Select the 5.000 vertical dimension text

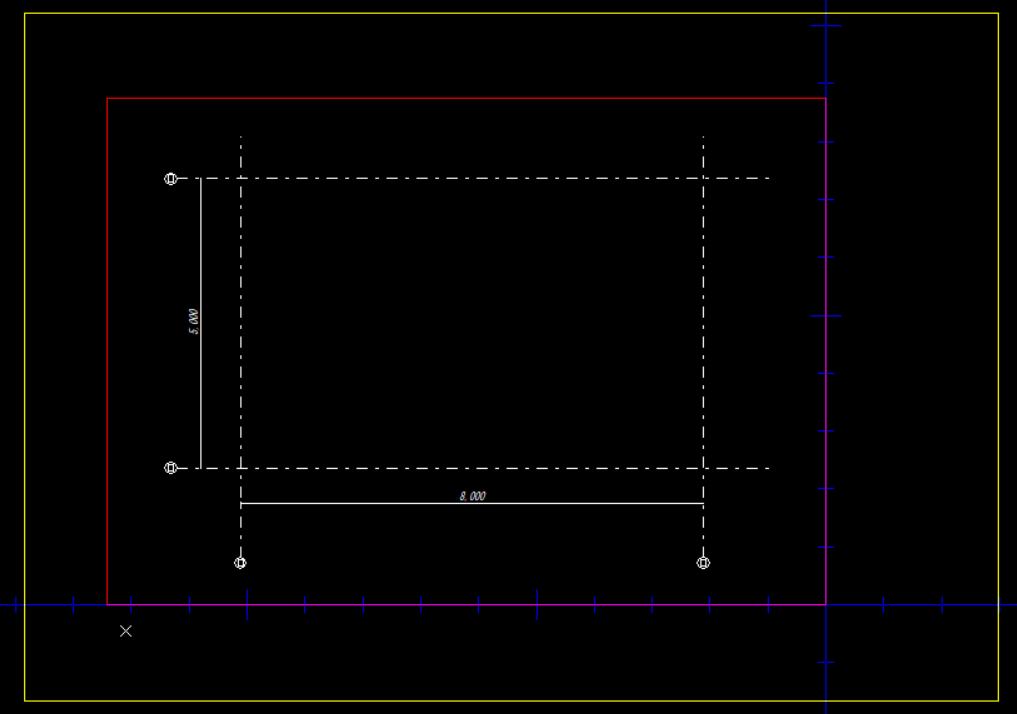(194, 321)
